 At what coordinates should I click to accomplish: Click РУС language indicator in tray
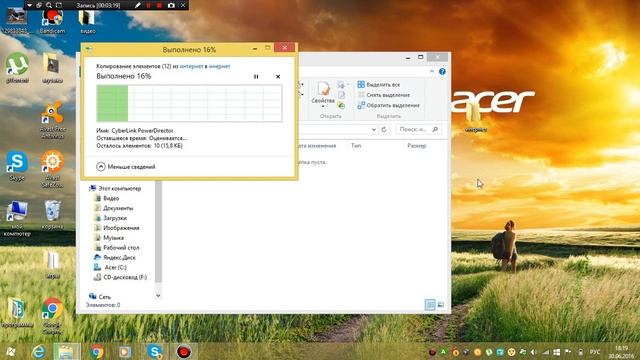(595, 352)
